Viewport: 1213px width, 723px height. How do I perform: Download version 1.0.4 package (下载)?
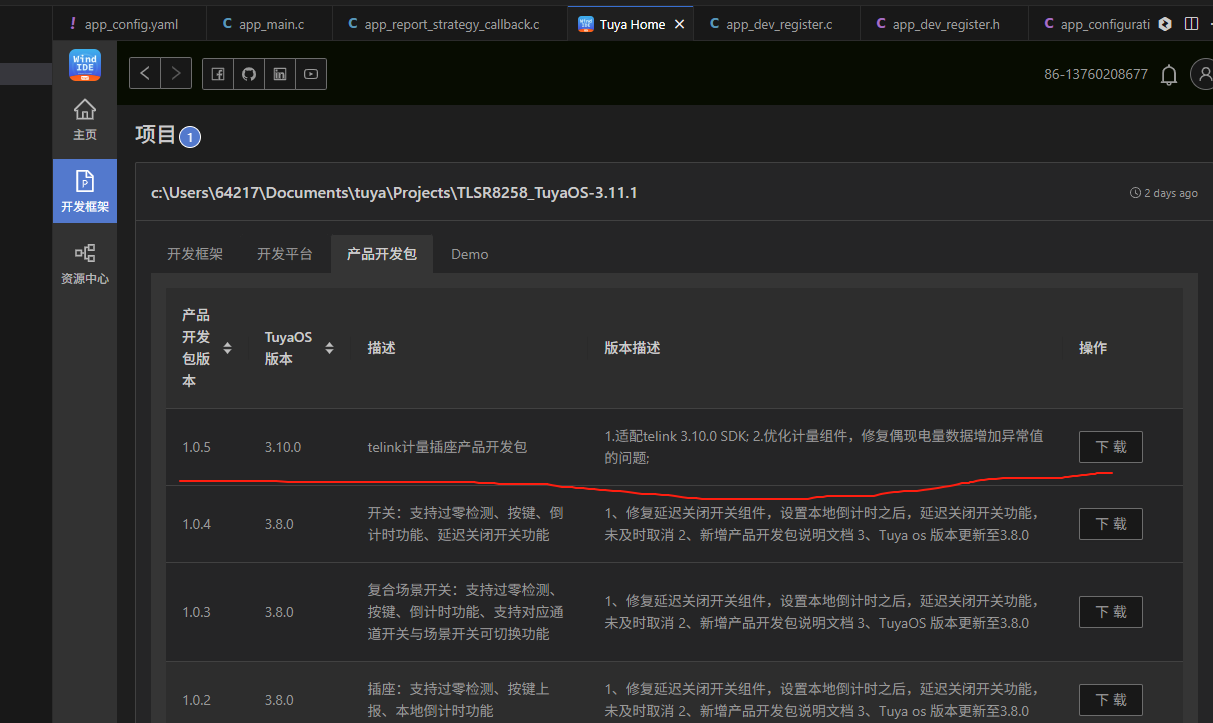[x=1111, y=524]
